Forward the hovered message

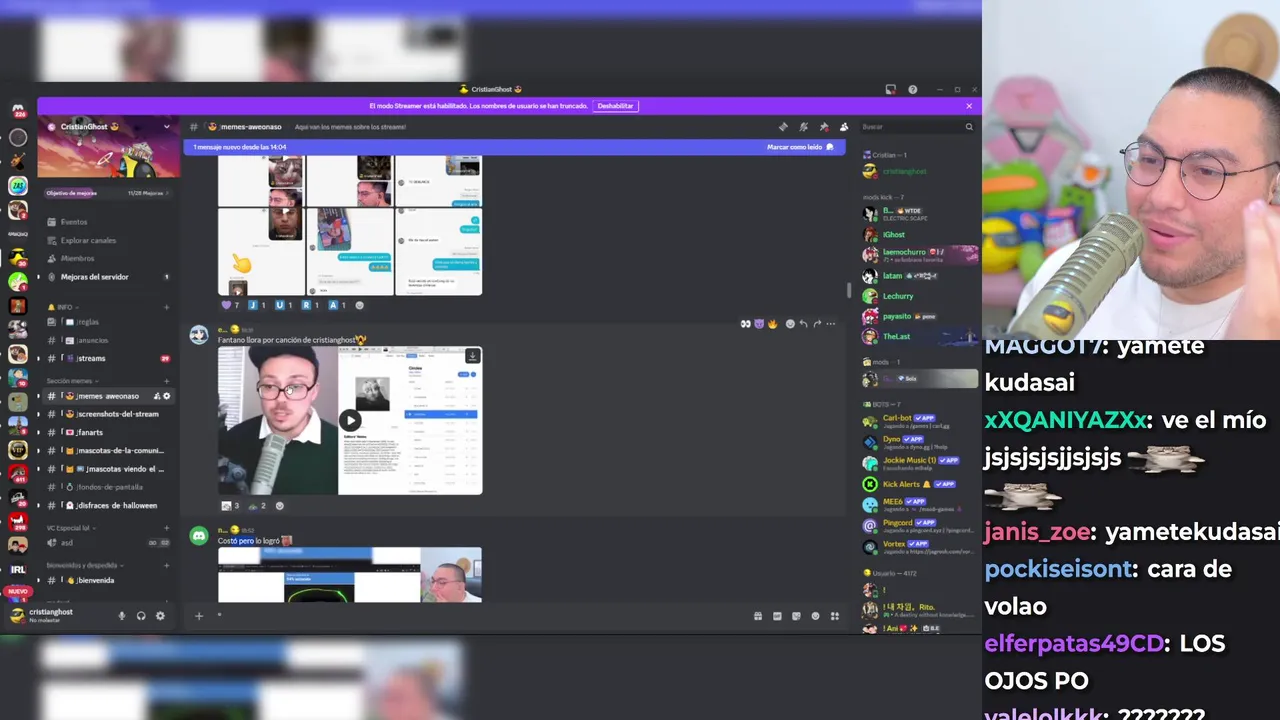pyautogui.click(x=817, y=324)
